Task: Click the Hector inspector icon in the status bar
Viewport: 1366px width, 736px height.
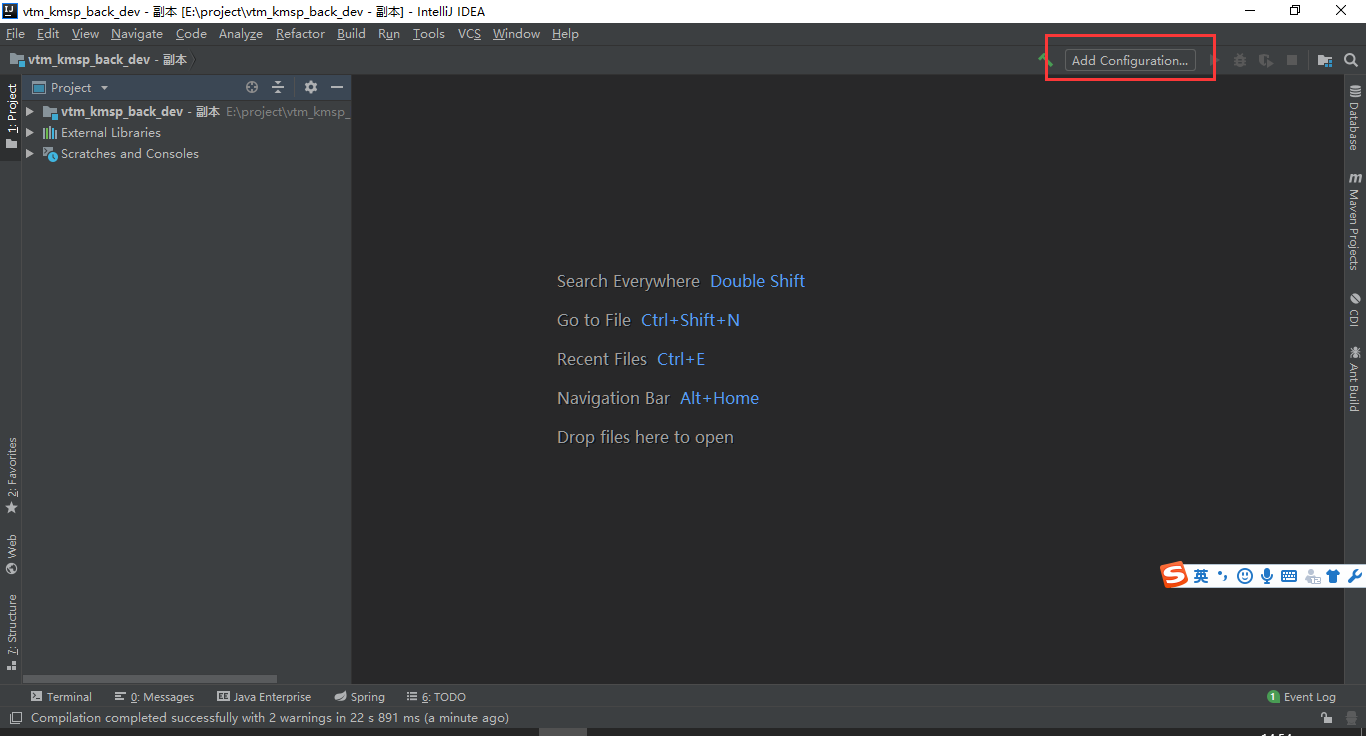Action: (1350, 718)
